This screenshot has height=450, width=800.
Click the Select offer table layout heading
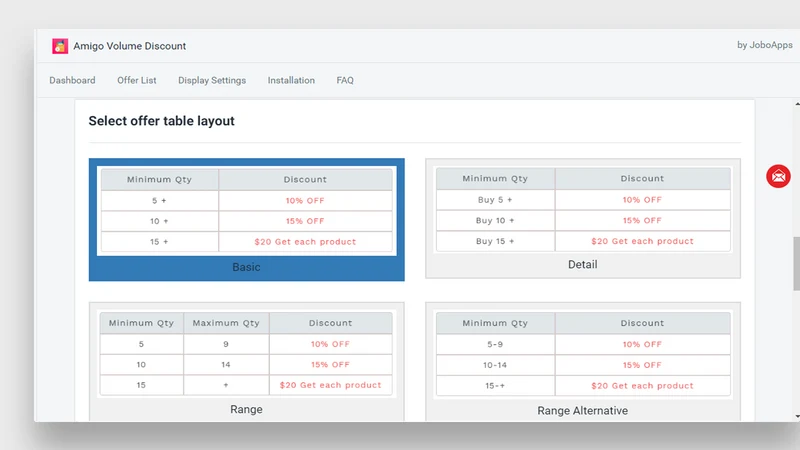tap(161, 121)
